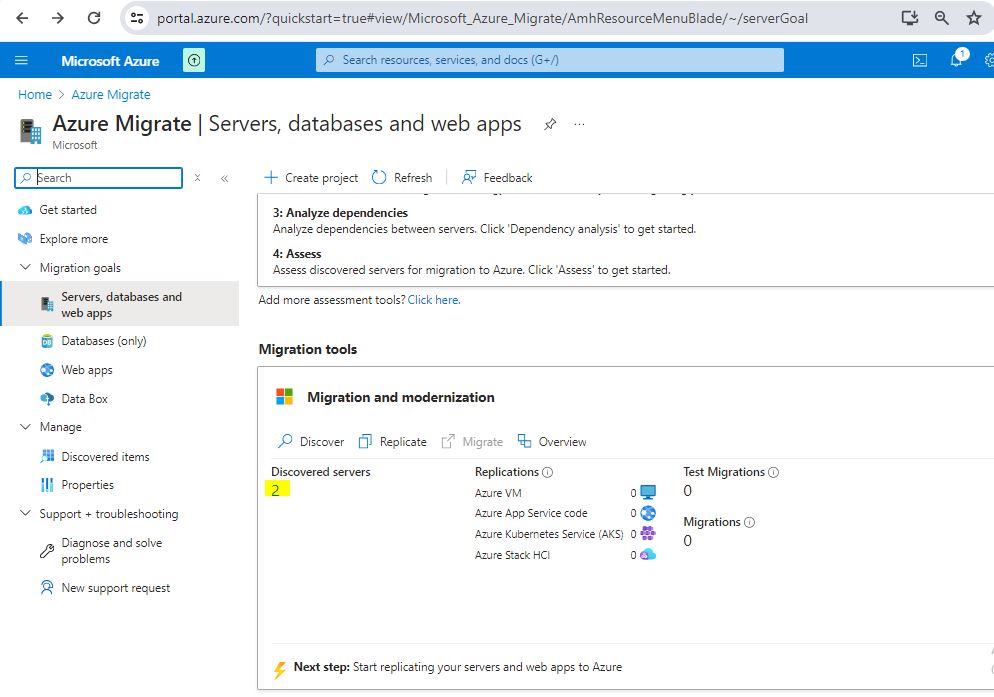The width and height of the screenshot is (994, 697).
Task: Click the Create project button
Action: coord(311,178)
